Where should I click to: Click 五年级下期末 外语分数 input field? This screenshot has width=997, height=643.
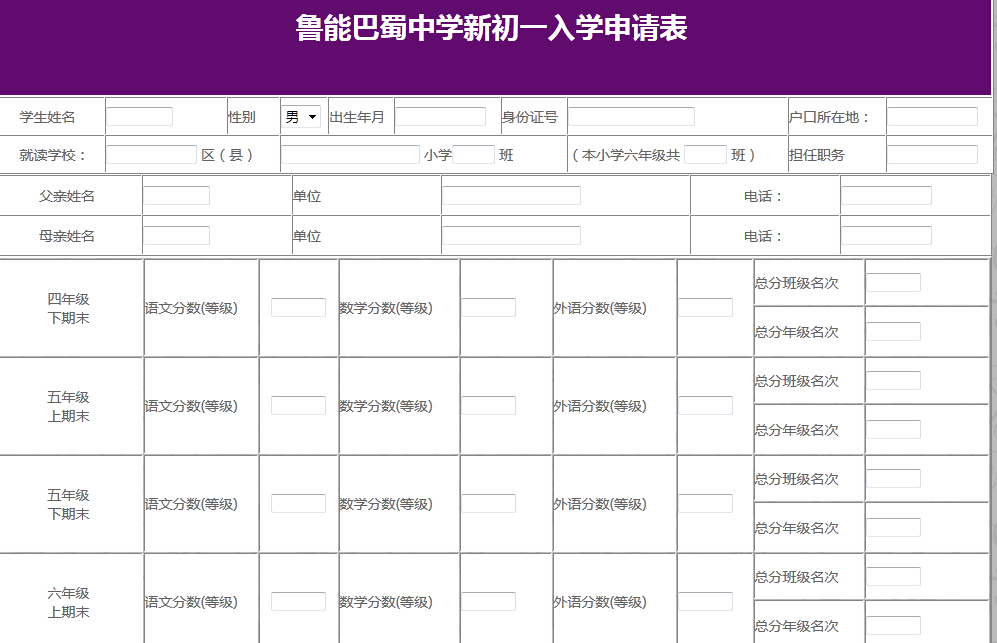tap(705, 504)
